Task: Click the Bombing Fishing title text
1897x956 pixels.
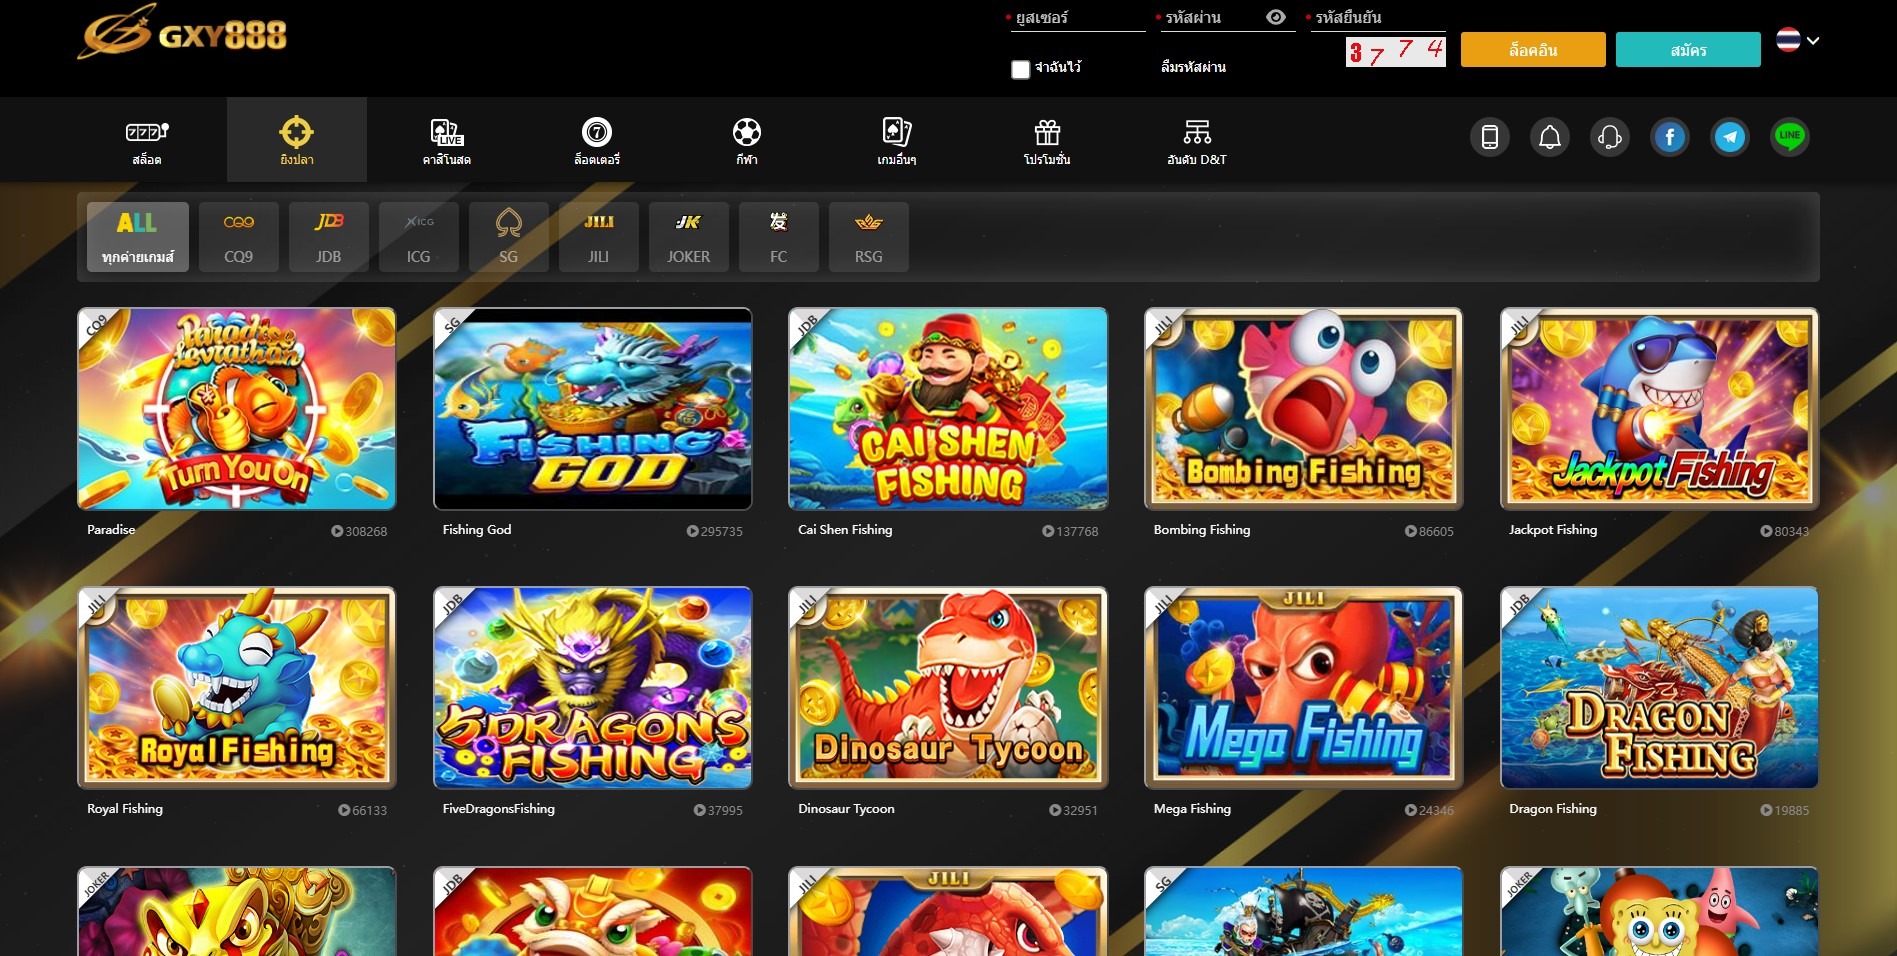Action: (1202, 530)
